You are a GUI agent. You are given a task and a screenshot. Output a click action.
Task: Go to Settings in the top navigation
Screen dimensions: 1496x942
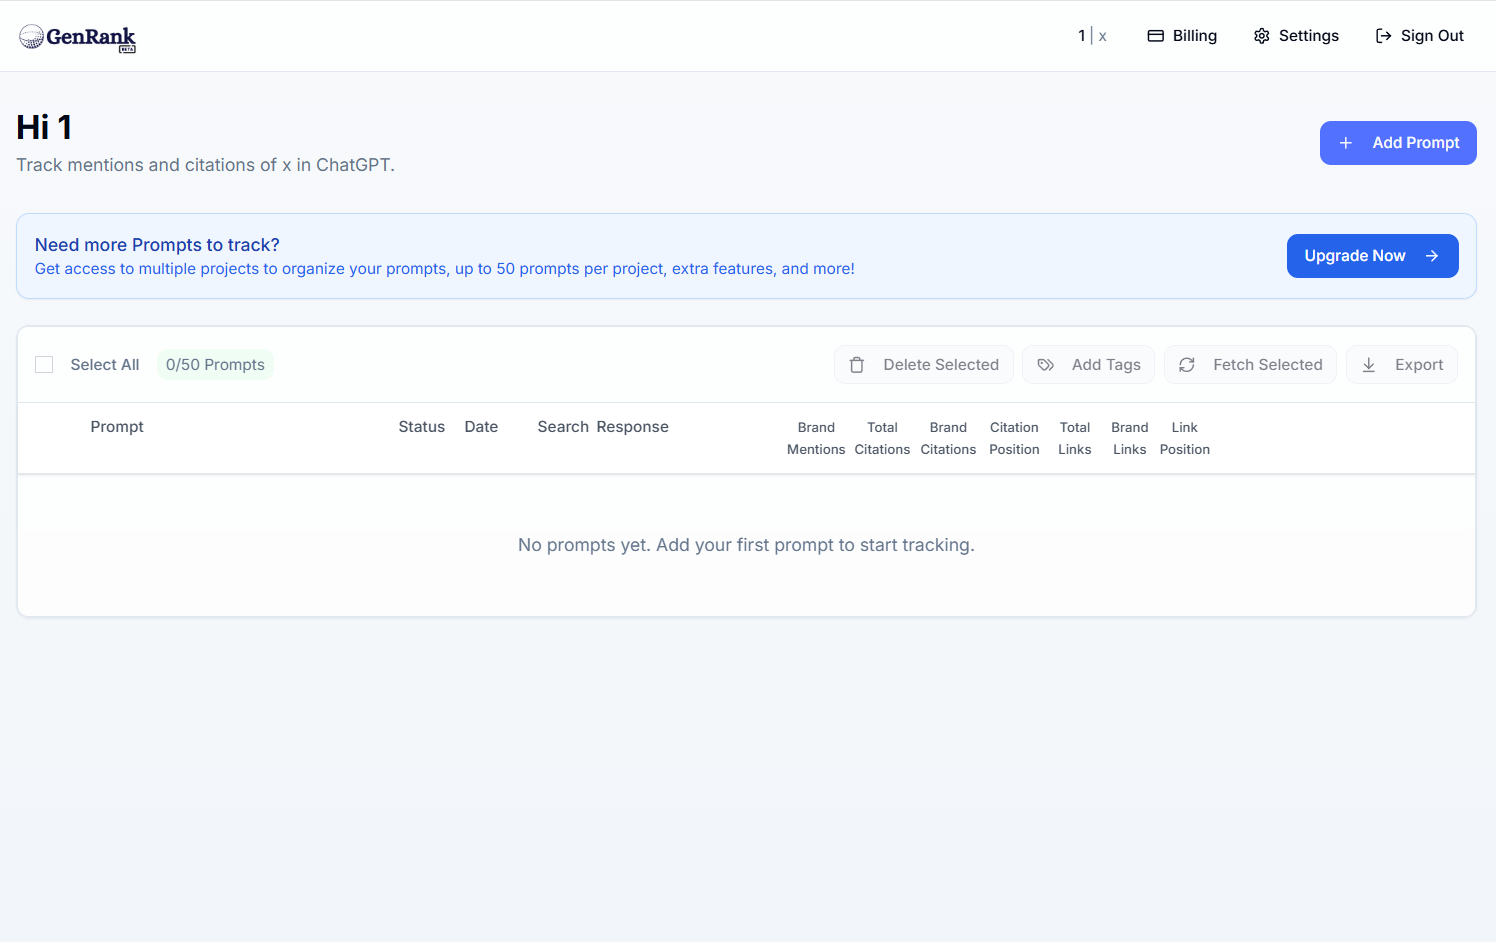tap(1308, 36)
